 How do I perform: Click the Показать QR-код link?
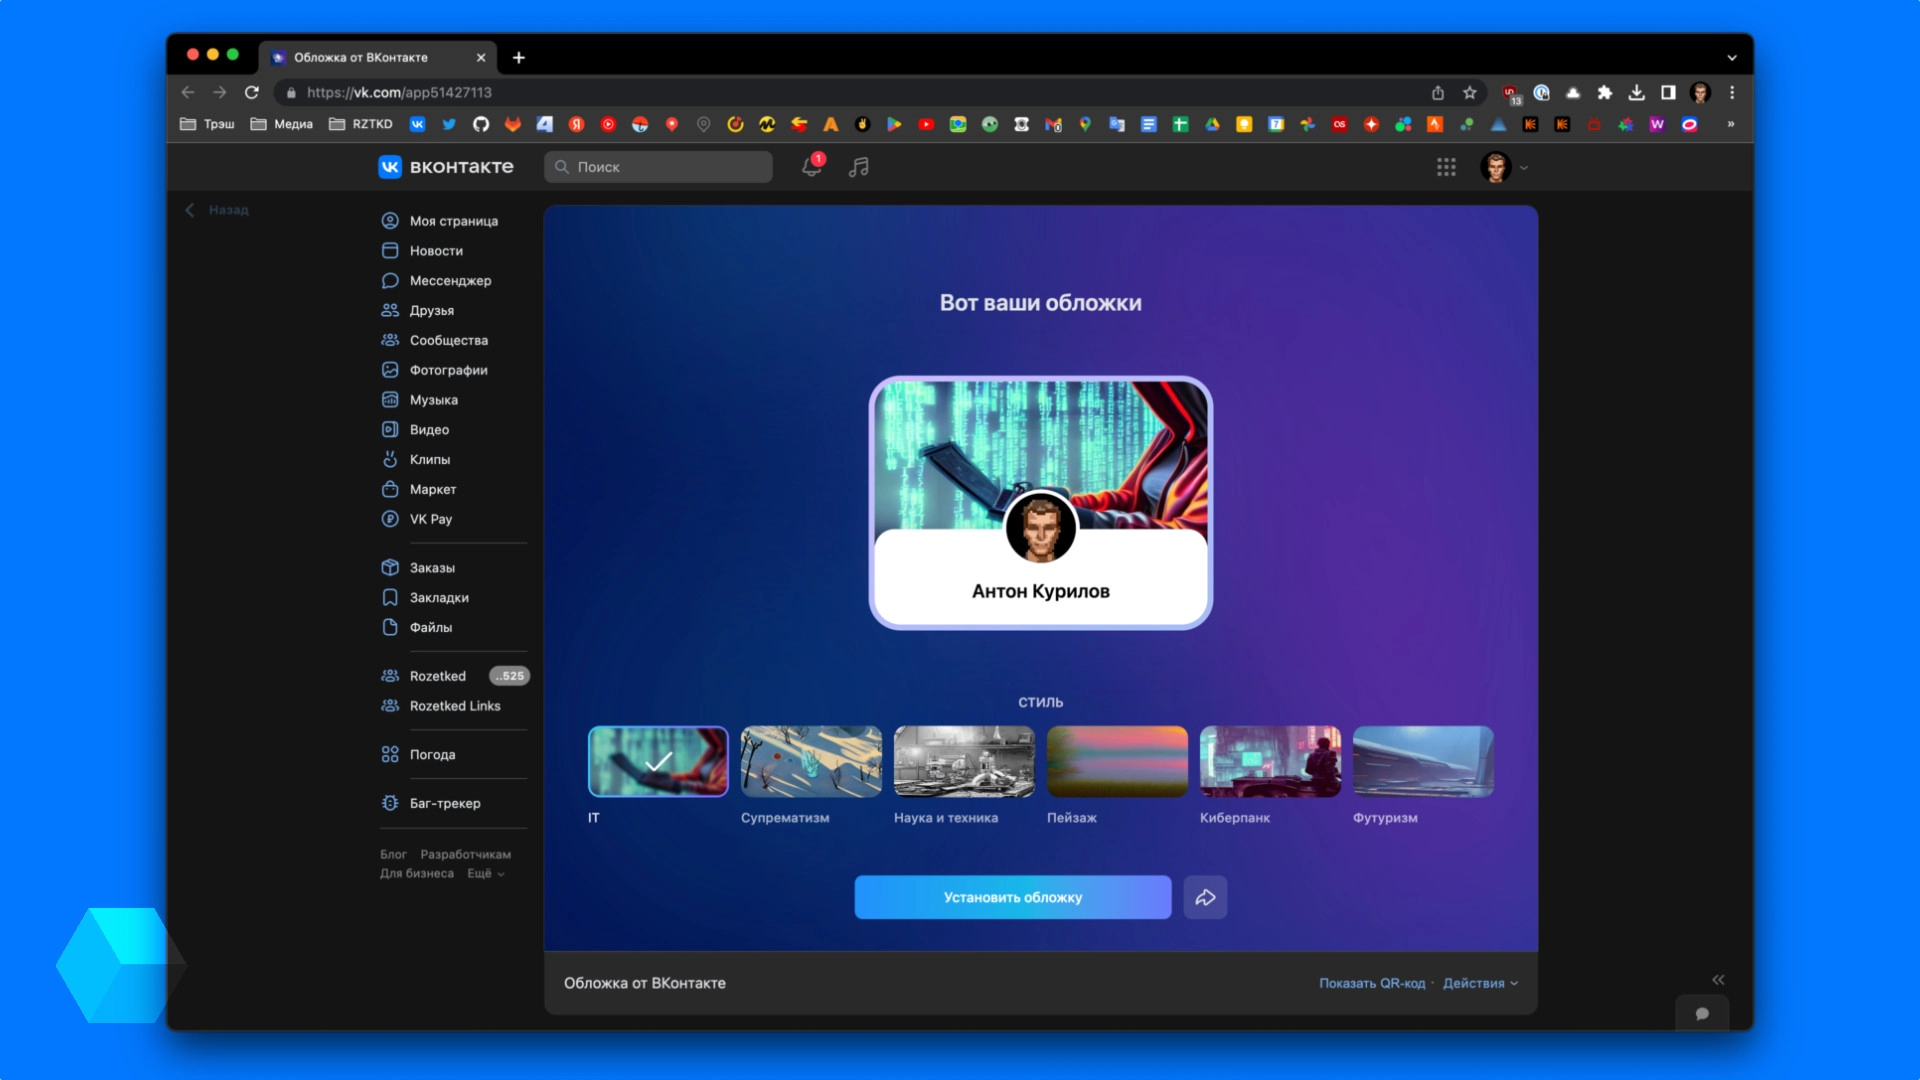click(1371, 983)
